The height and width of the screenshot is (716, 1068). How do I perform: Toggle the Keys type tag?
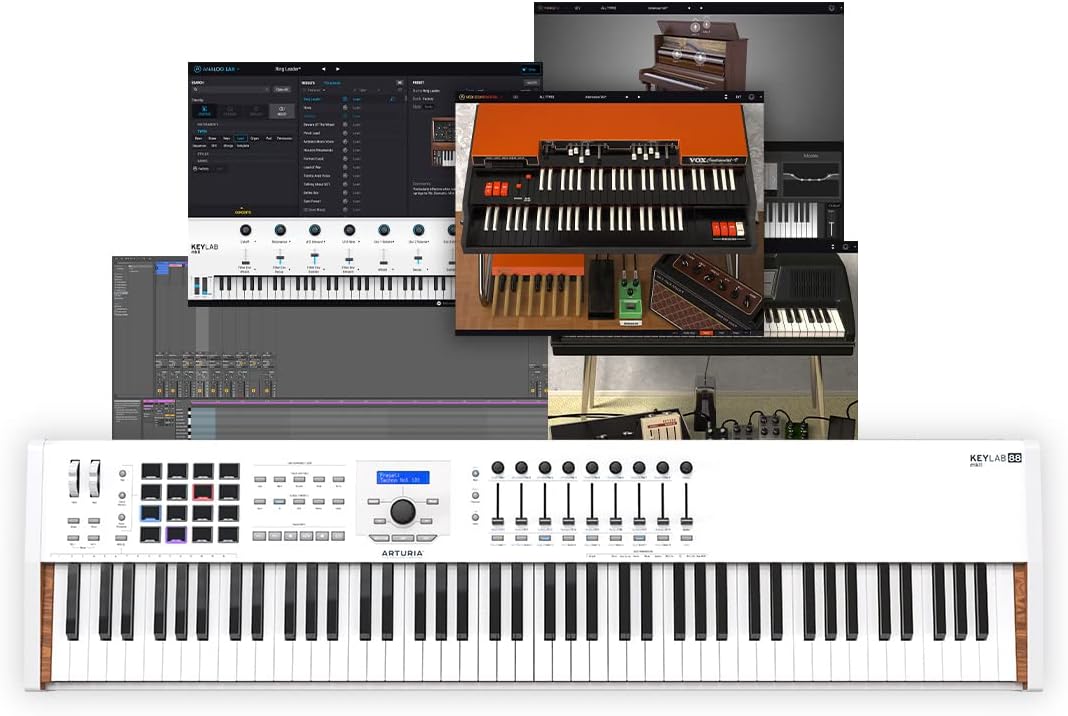pos(227,138)
